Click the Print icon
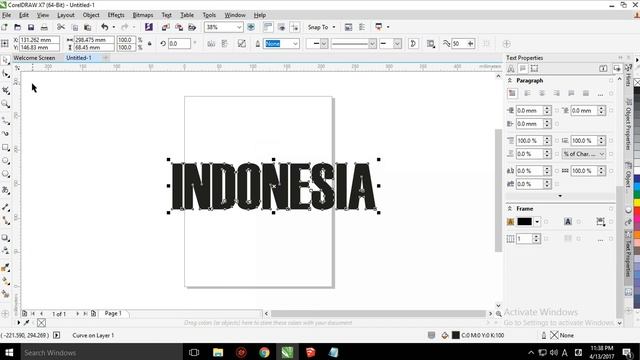Viewport: 640px width, 360px height. point(44,27)
